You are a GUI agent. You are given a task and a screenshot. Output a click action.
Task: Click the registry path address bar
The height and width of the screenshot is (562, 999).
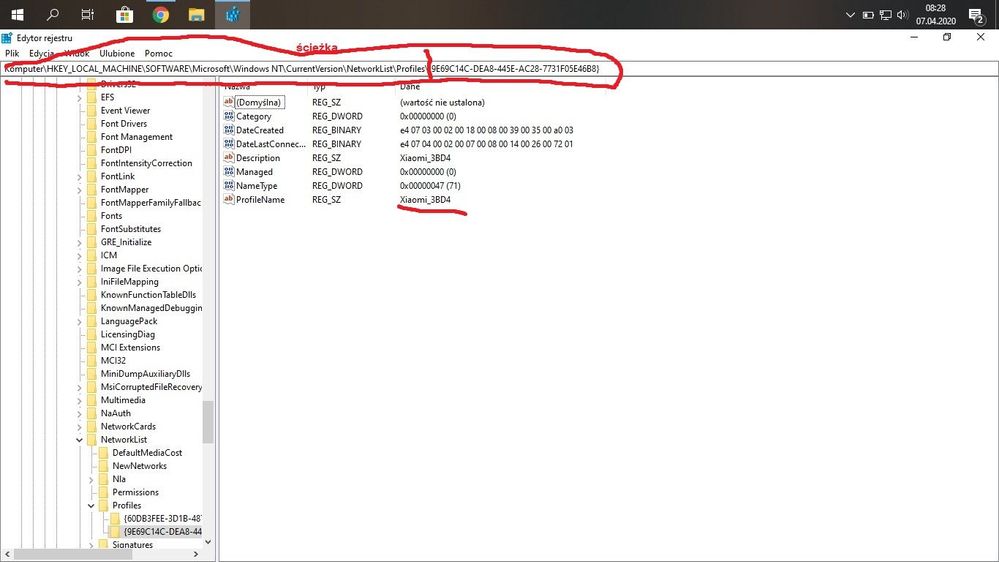tap(500, 69)
